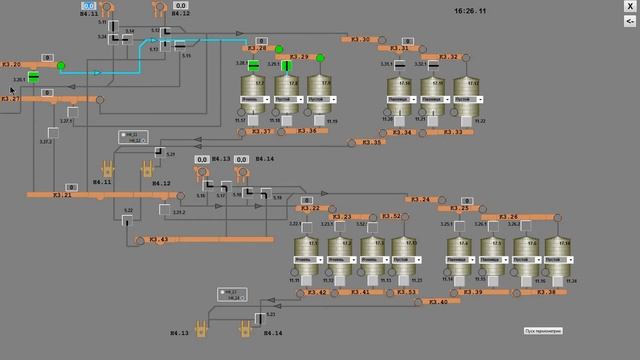Image resolution: width=640 pixels, height=360 pixels.
Task: Click the motor circle of conveyor K3.26
Action: coord(558,218)
